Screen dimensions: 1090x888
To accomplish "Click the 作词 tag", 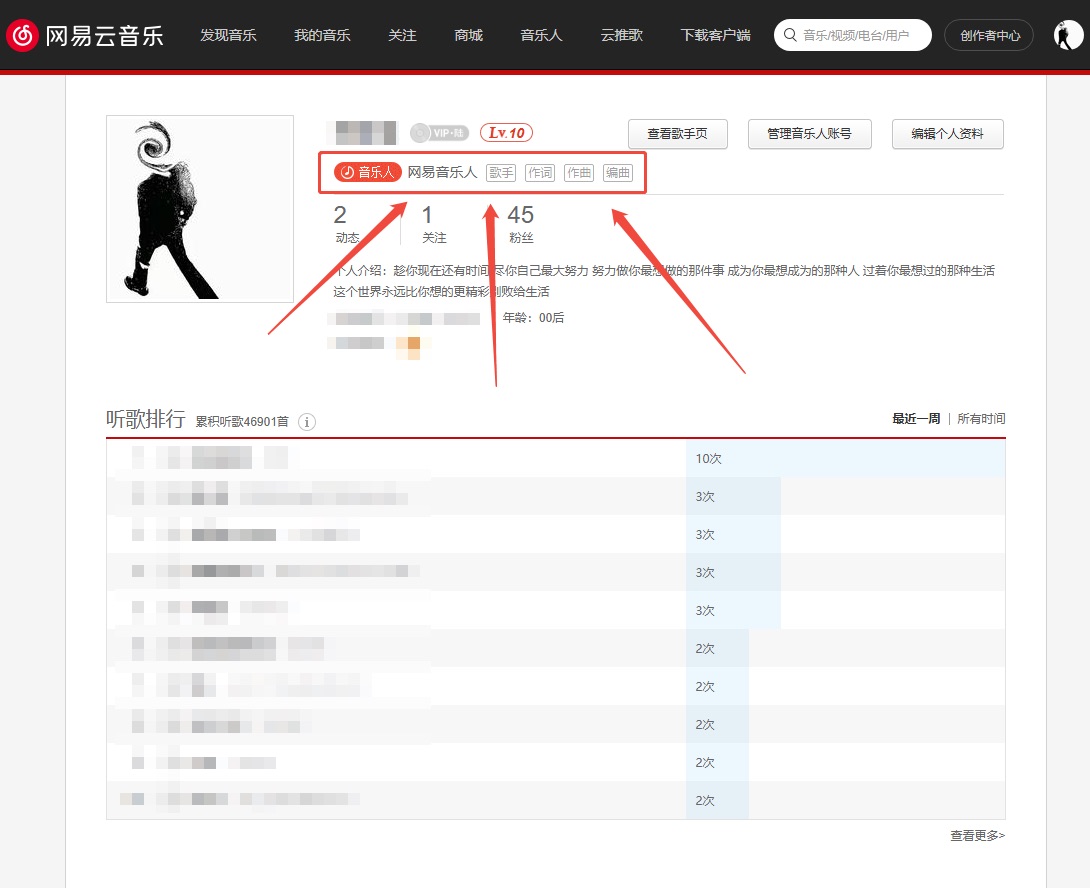I will (539, 172).
